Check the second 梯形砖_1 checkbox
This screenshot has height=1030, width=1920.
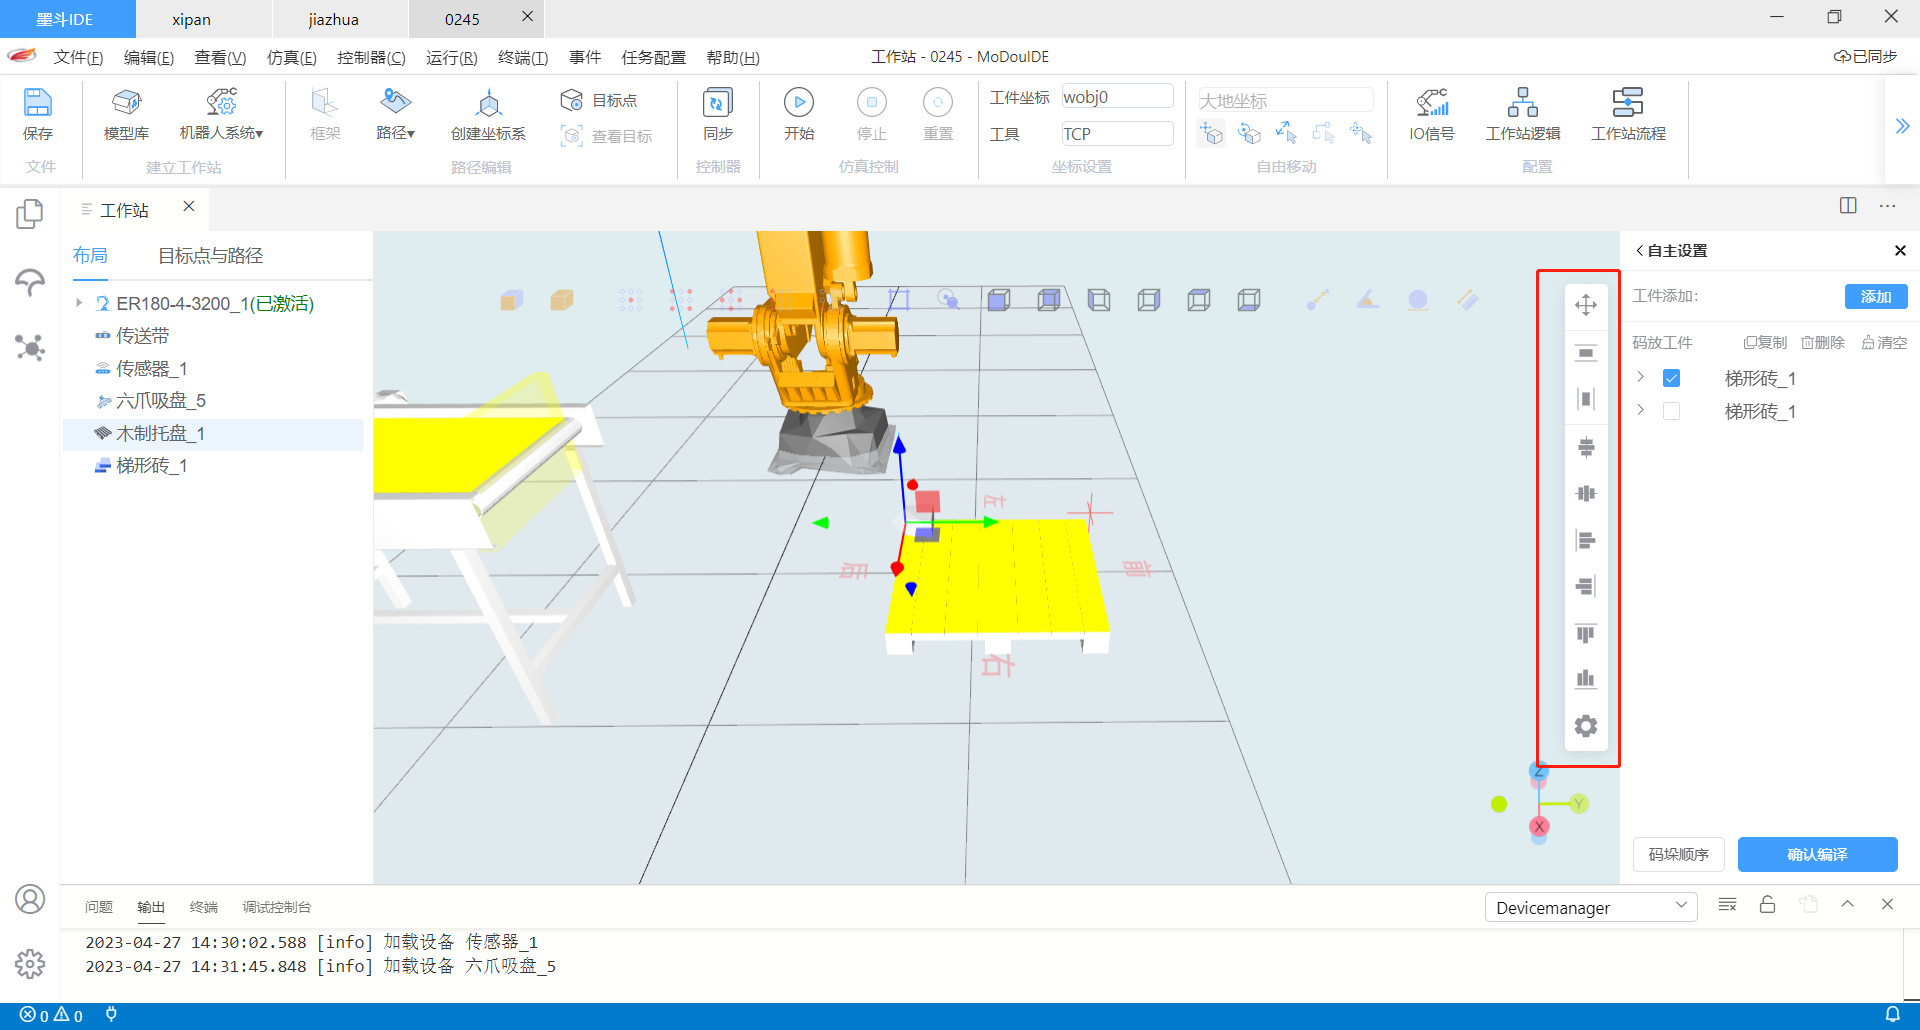[x=1671, y=411]
